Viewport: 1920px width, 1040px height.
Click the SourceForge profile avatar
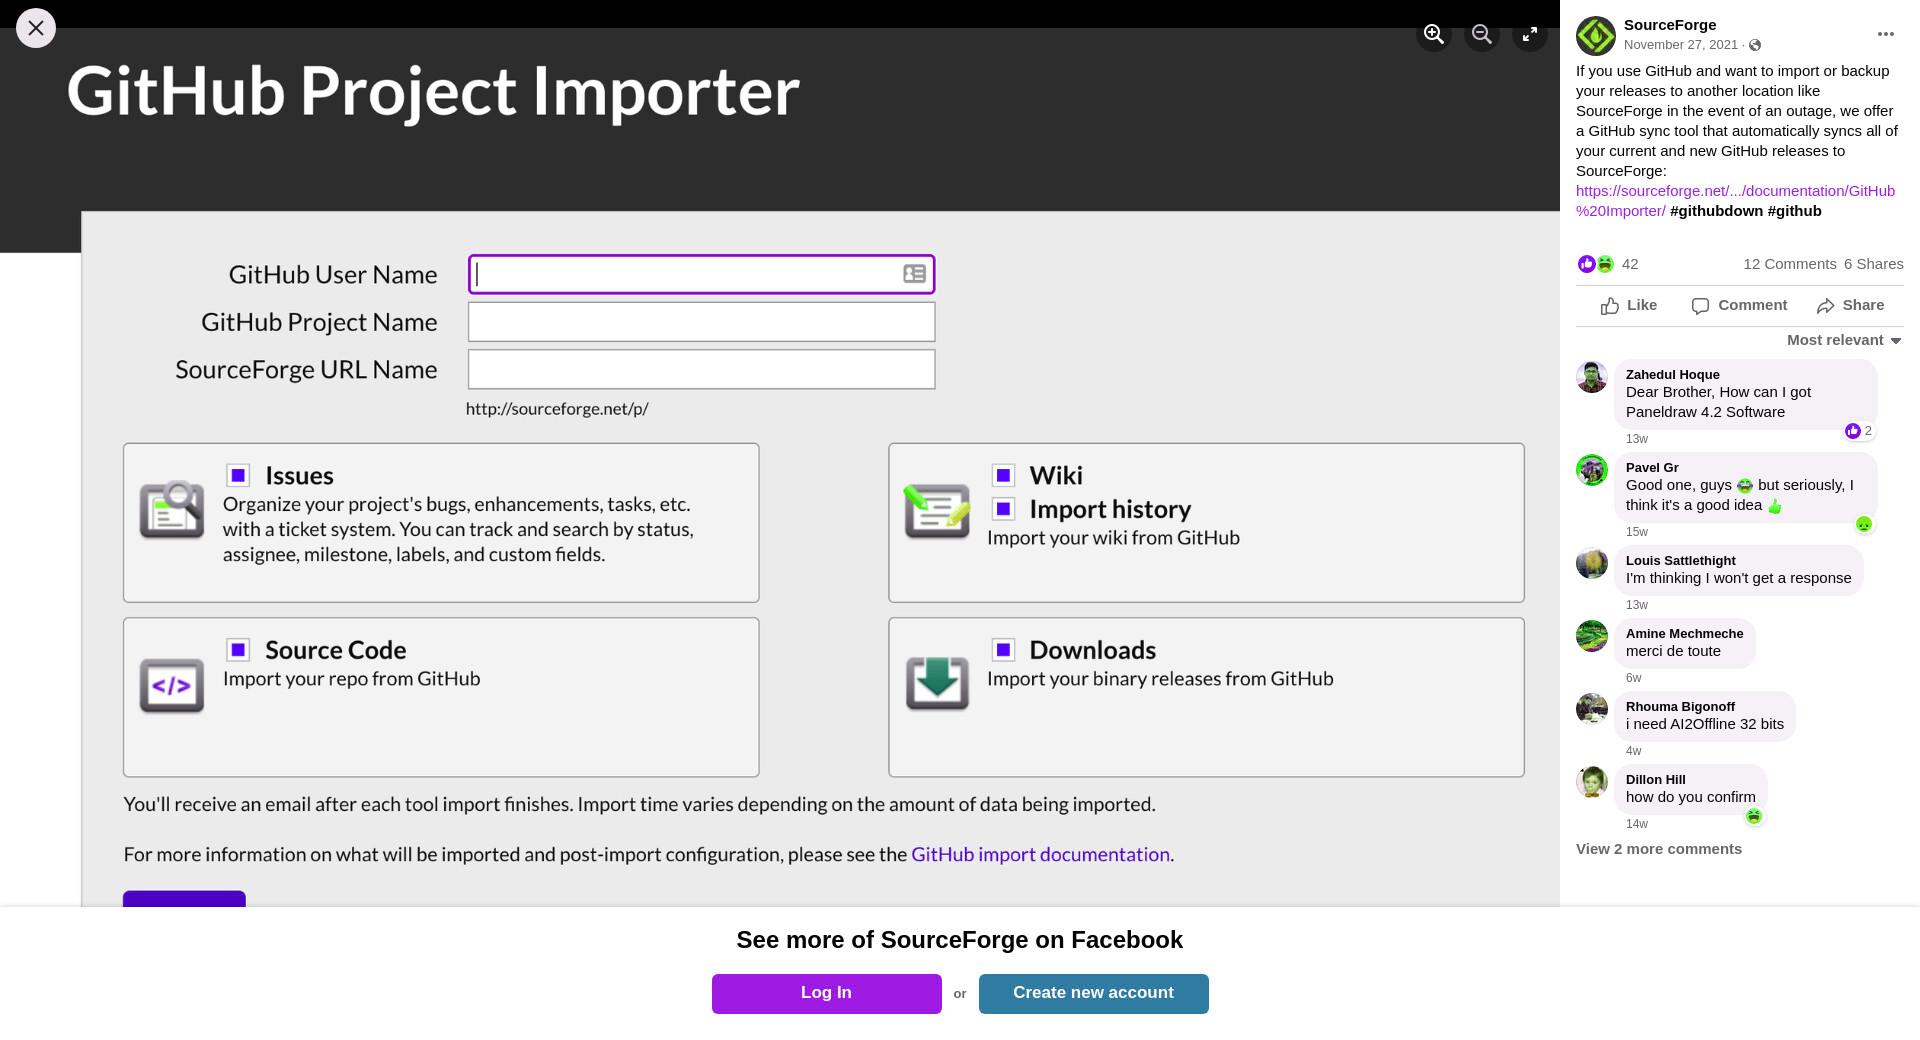[1595, 35]
